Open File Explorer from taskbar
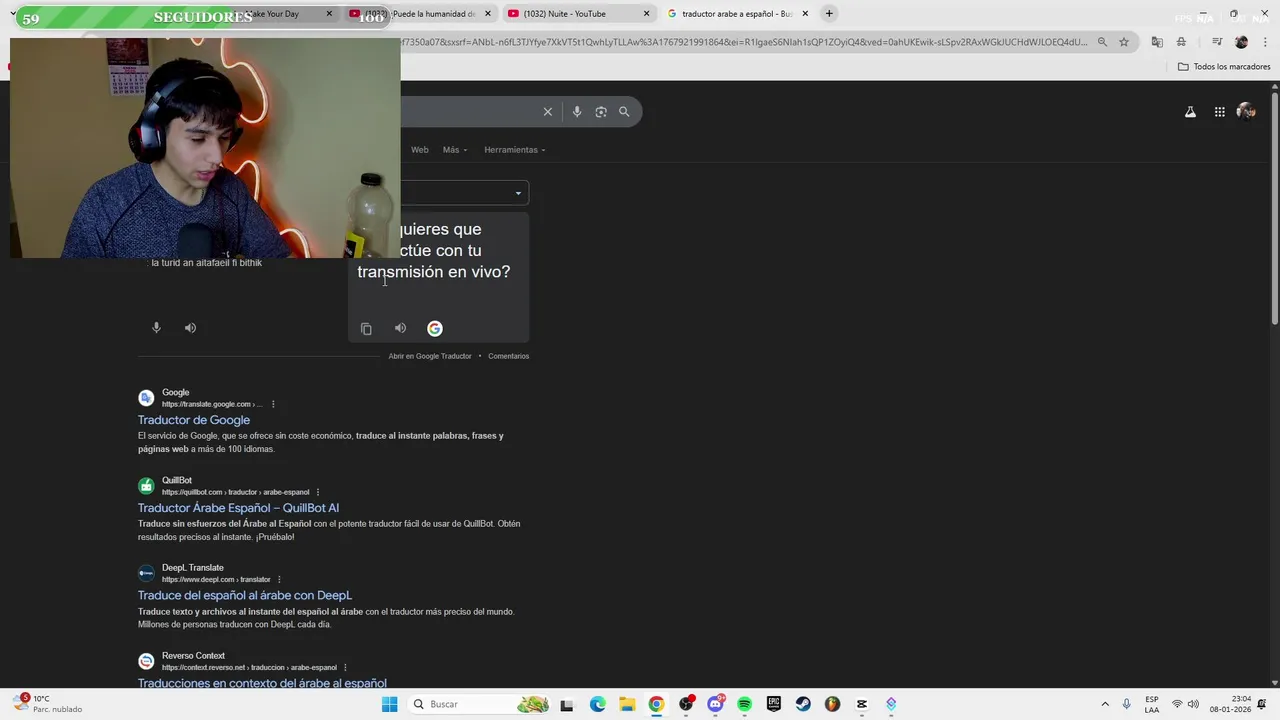Screen dimensions: 1280x720 click(x=627, y=704)
